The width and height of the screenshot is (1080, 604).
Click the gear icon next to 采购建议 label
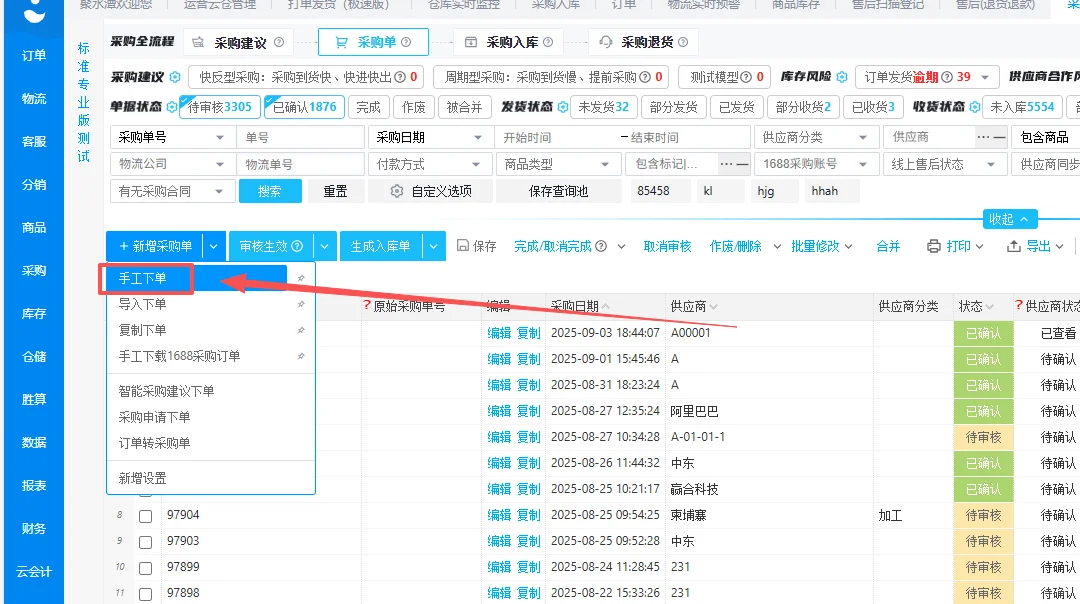pos(175,76)
